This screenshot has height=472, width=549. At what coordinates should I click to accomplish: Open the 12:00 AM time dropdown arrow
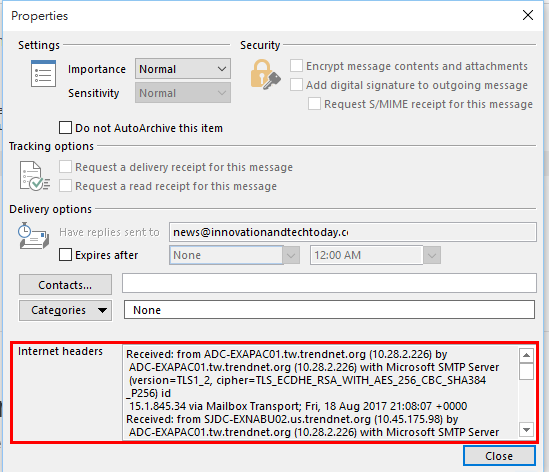432,255
